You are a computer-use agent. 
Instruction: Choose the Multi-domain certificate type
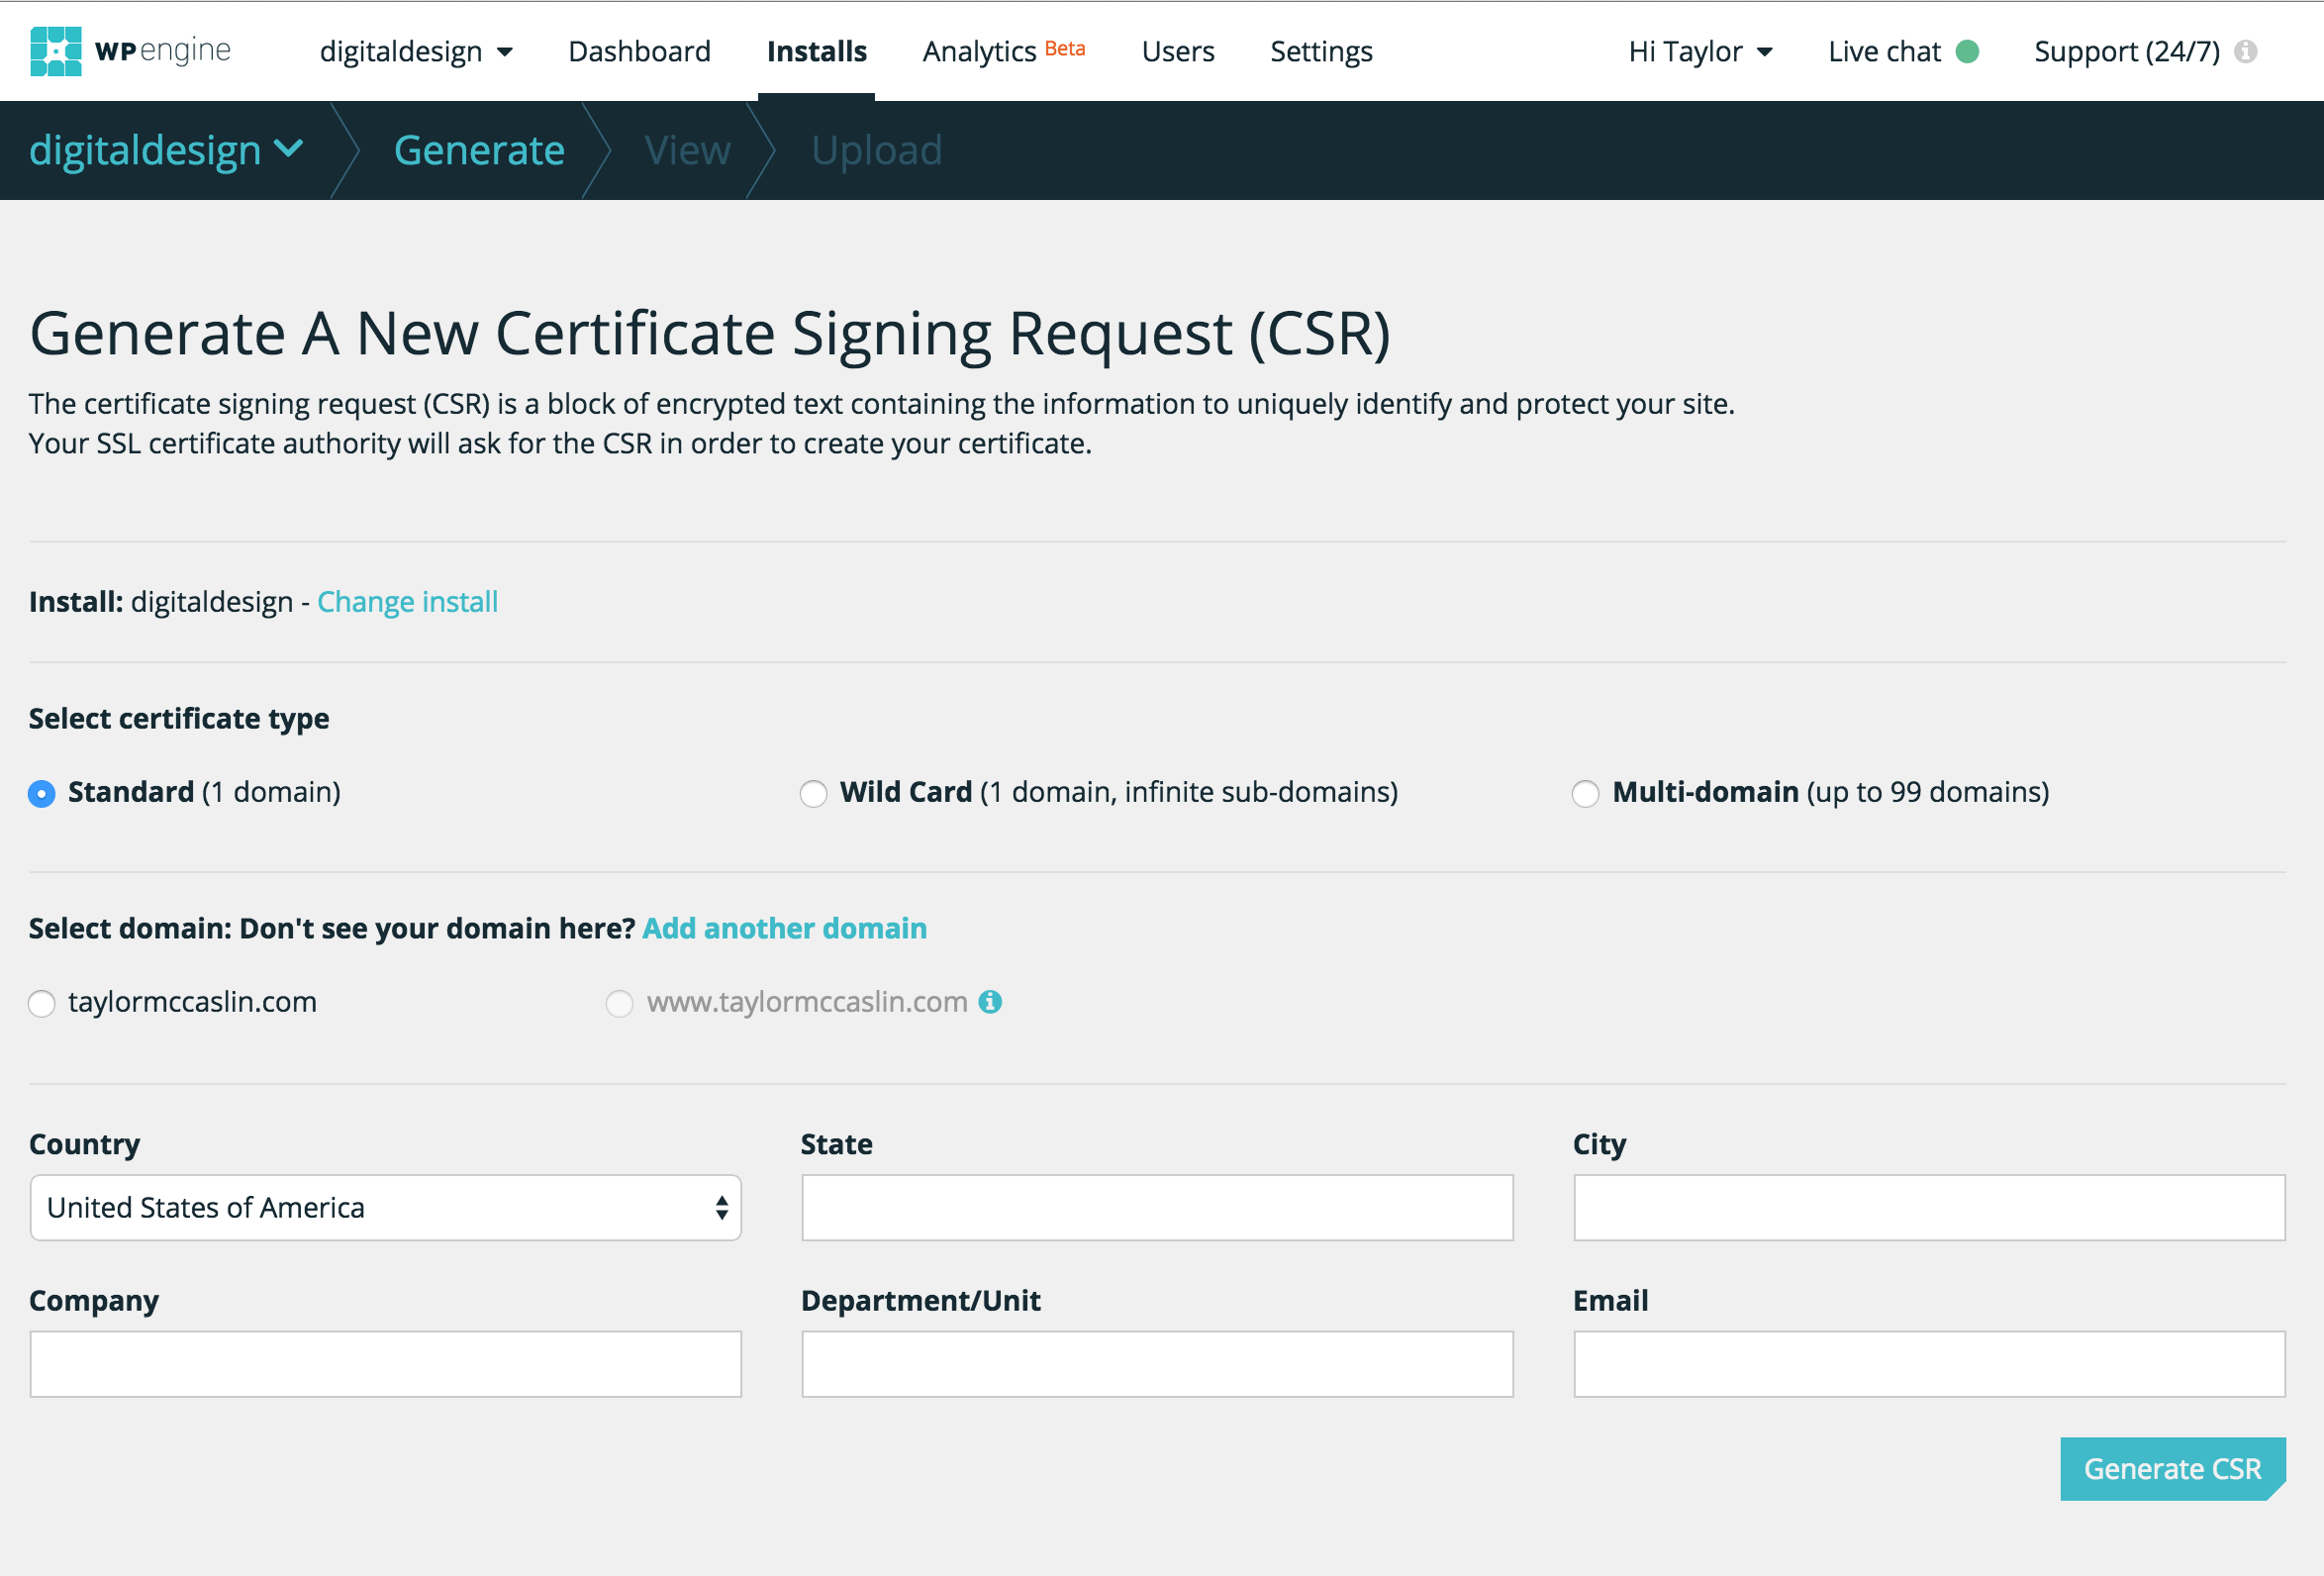[x=1585, y=793]
